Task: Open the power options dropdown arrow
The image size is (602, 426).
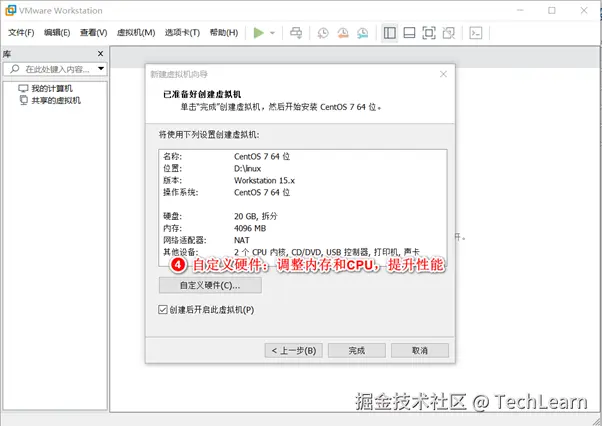Action: [273, 33]
